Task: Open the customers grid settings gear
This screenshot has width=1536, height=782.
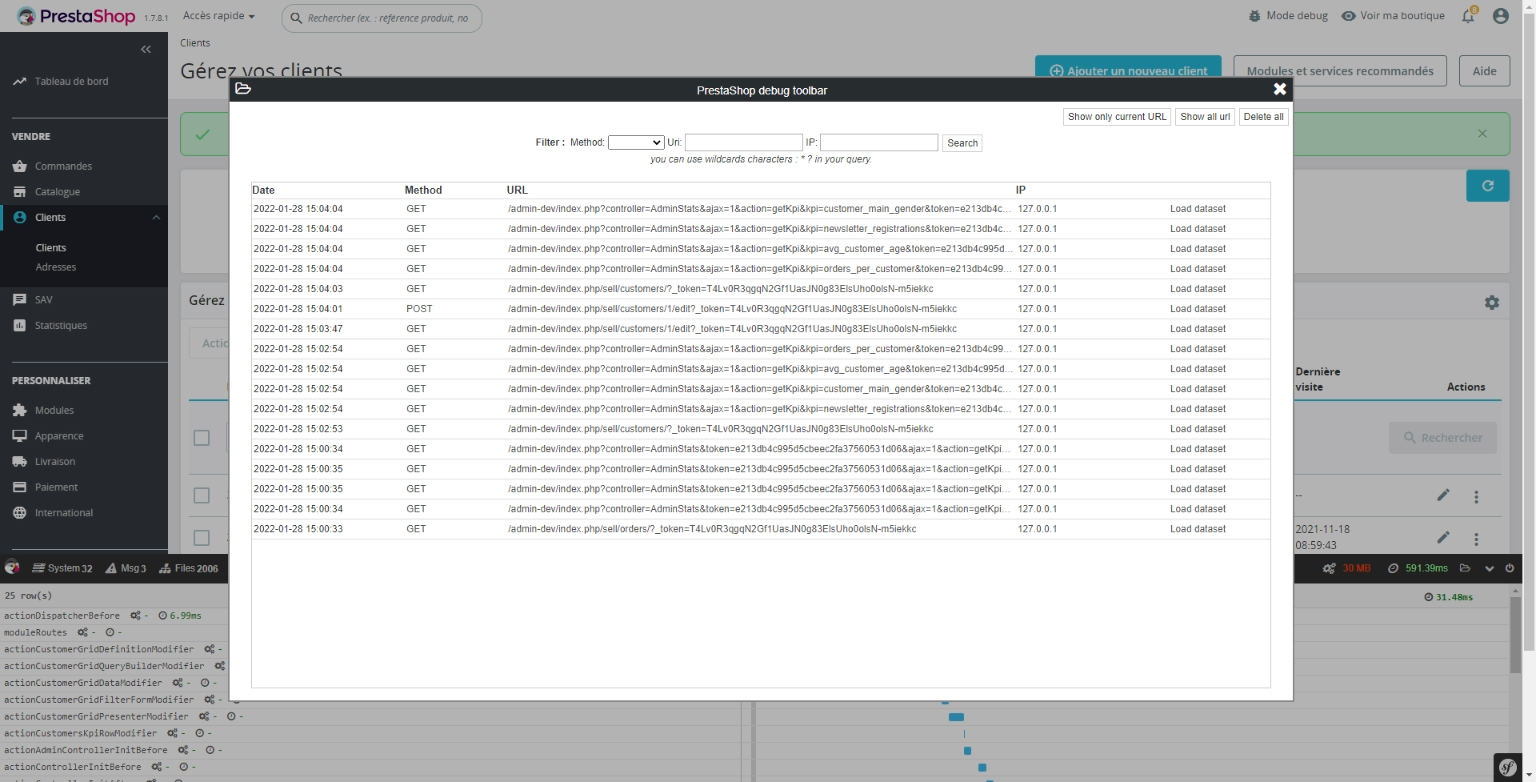Action: 1491,302
